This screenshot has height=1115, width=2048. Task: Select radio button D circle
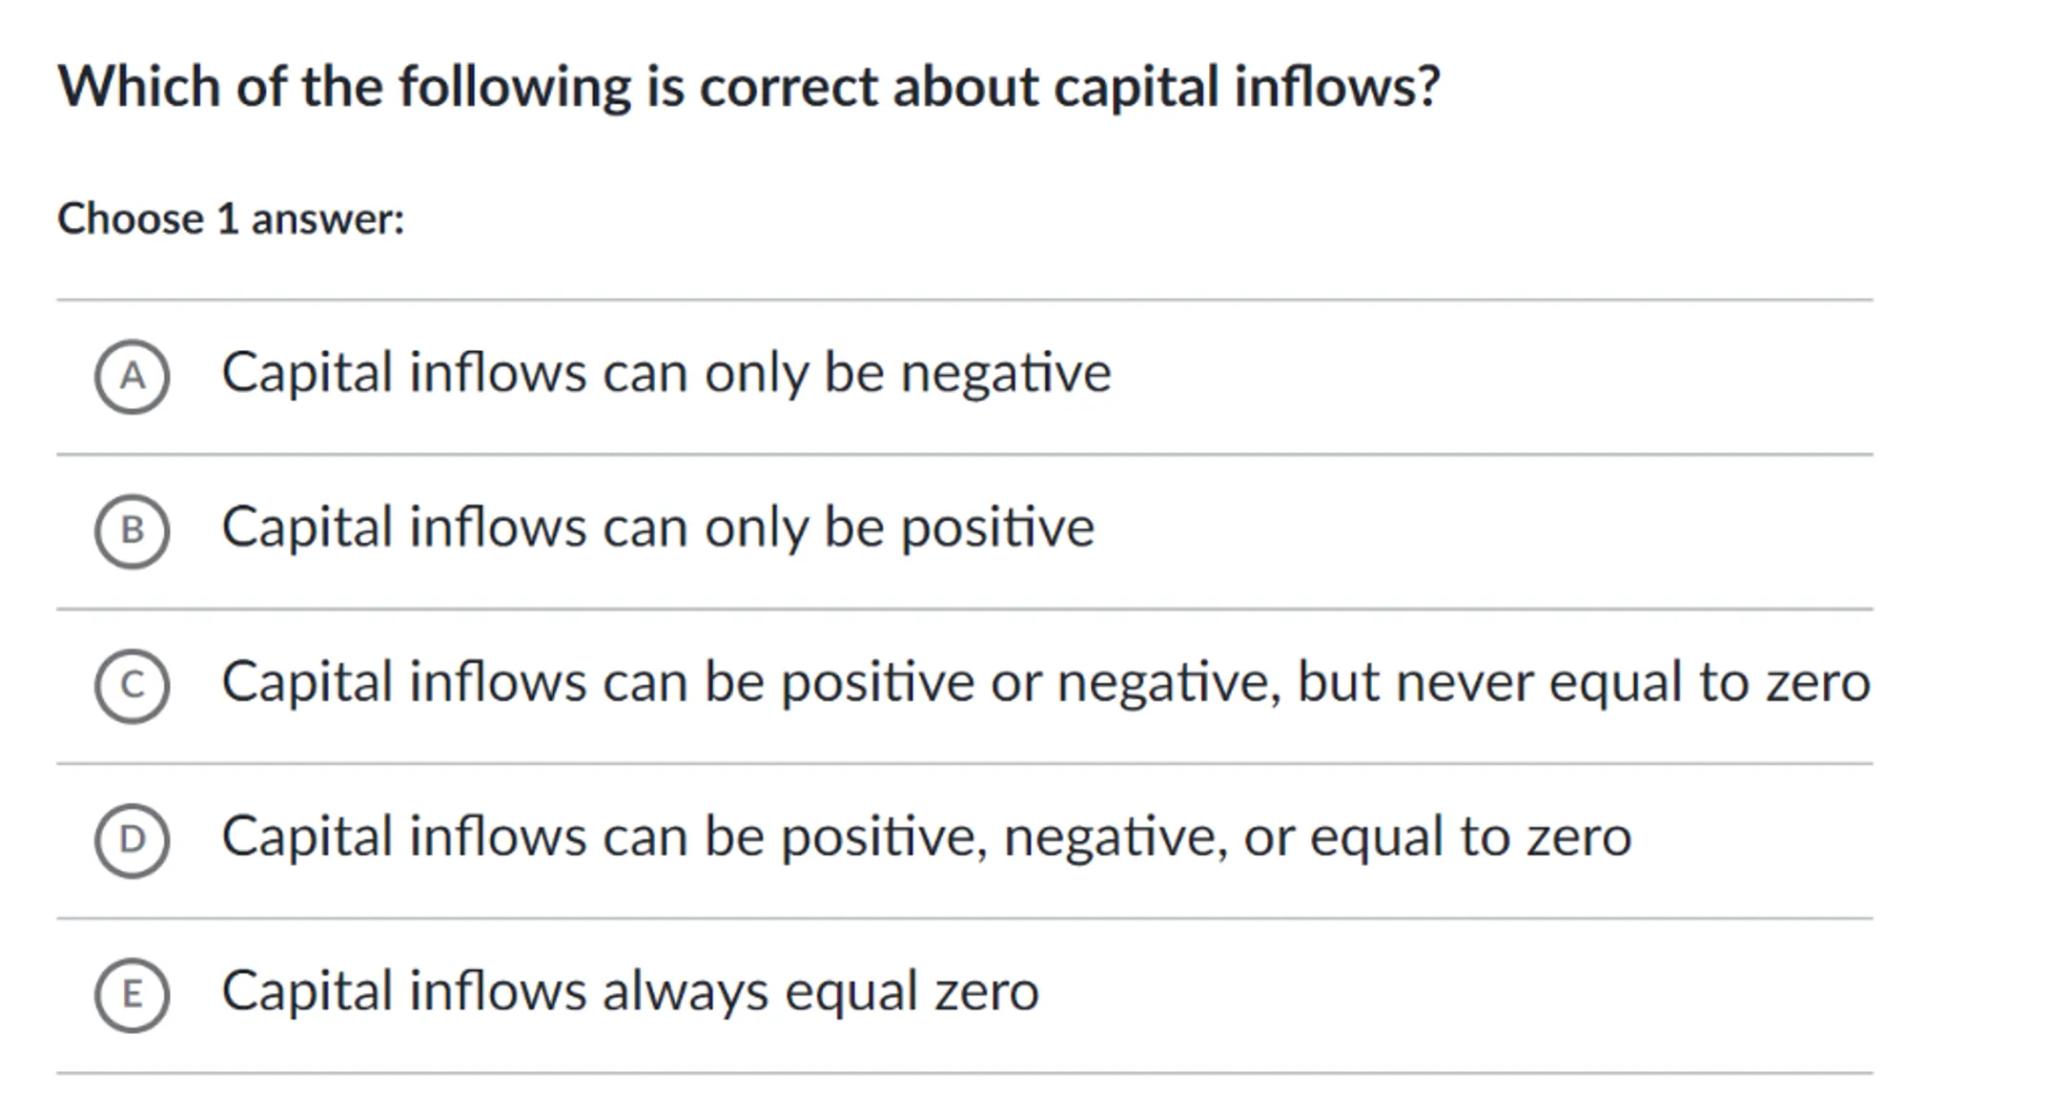(132, 840)
